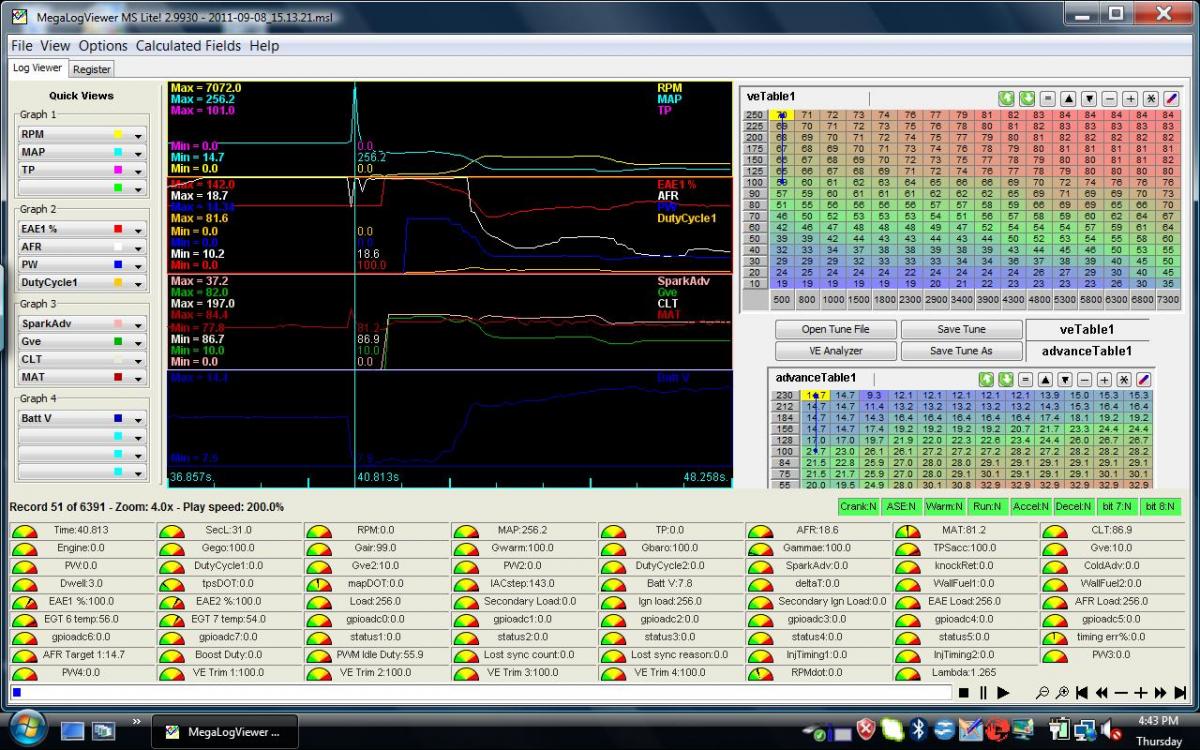Zoom in the graph with magnifier plus
Screen dimensions: 1200x750
coord(1062,692)
